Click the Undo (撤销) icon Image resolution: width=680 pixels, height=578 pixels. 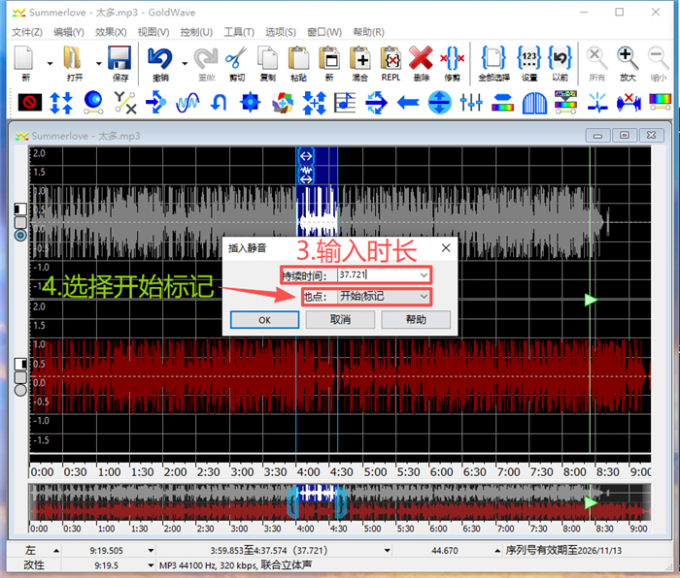pos(160,61)
